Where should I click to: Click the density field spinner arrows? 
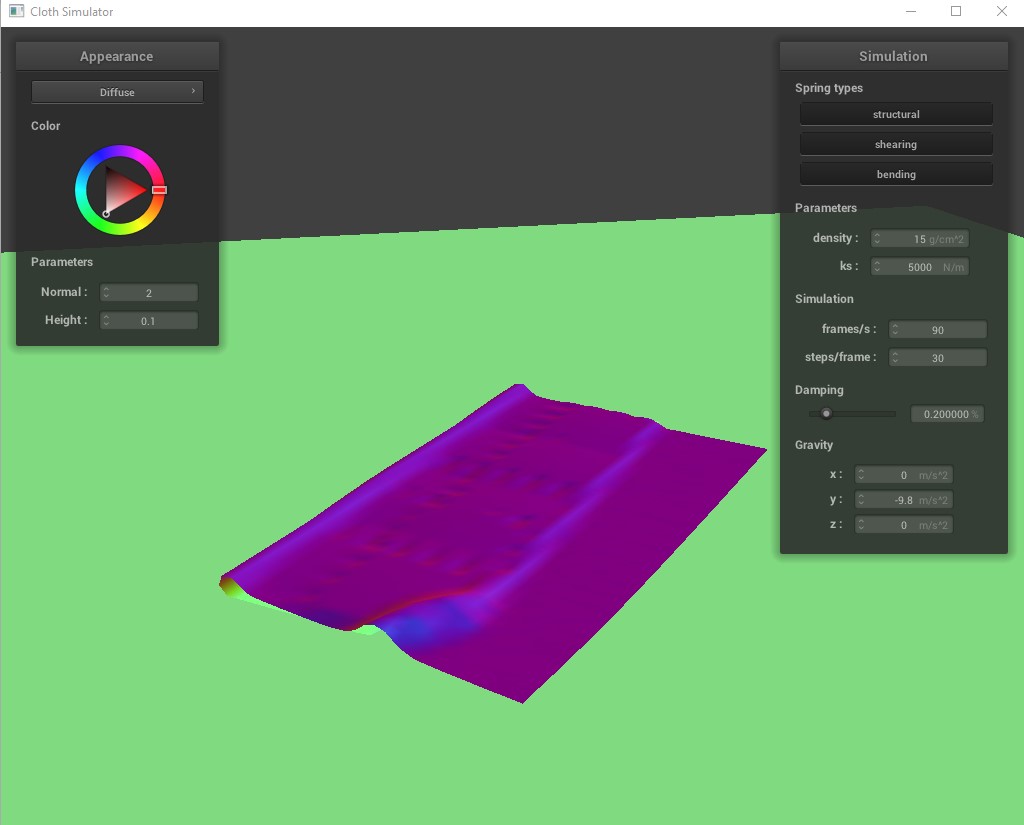[877, 239]
